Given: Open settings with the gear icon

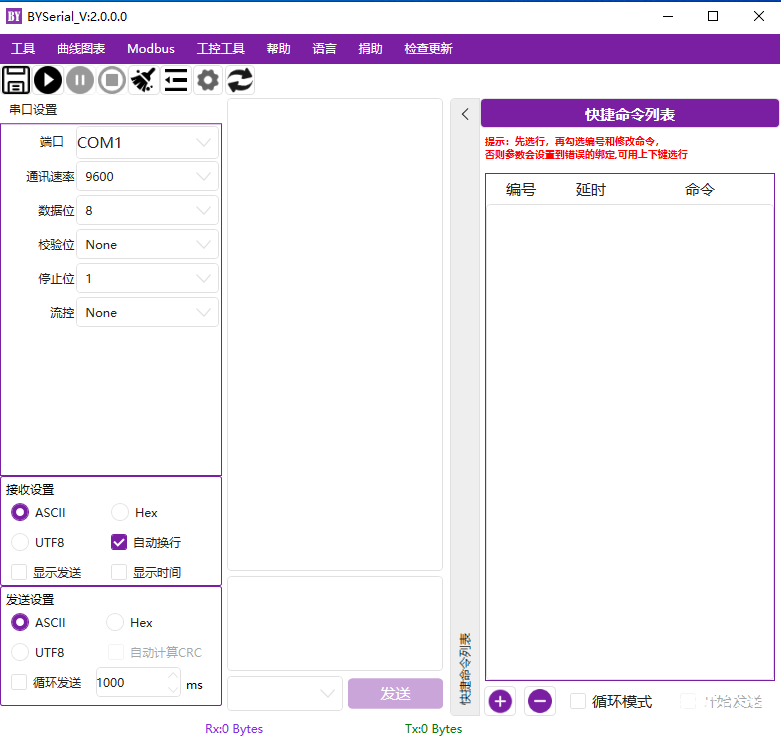Looking at the screenshot, I should click(208, 81).
